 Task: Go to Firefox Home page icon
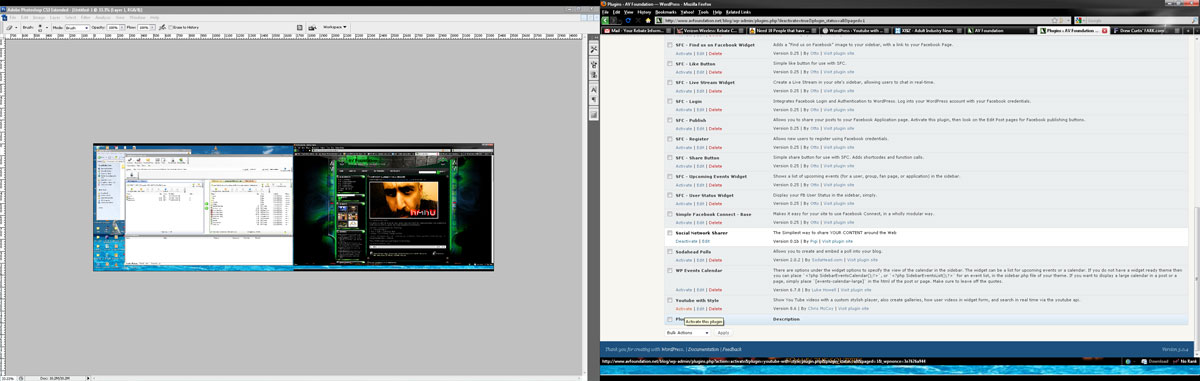(x=648, y=20)
